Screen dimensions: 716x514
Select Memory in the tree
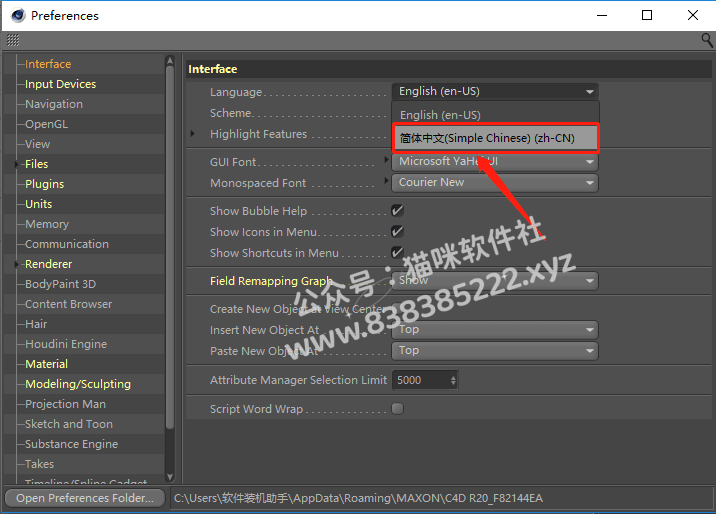point(47,224)
